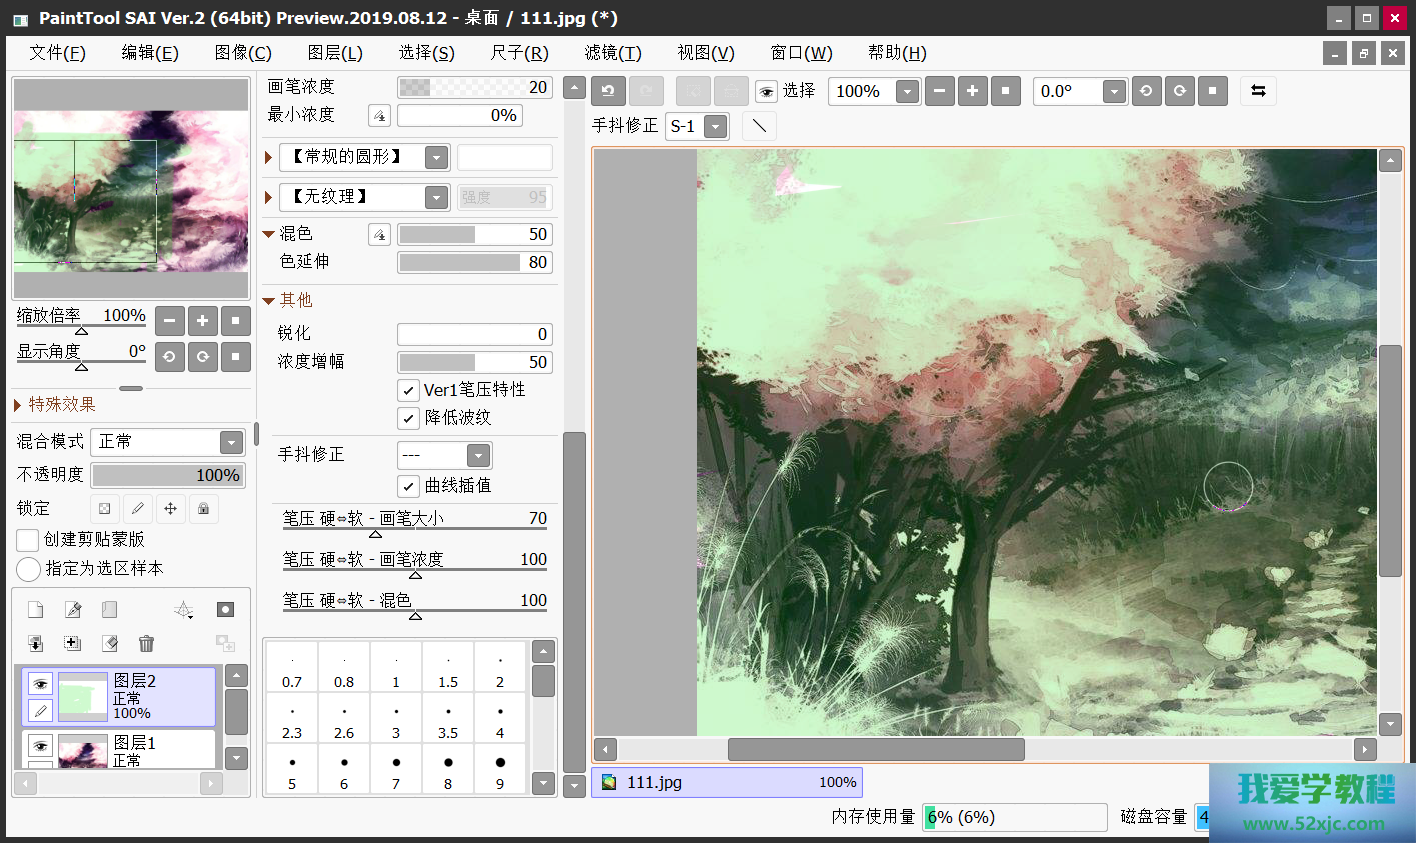
Task: Click the flip canvas horizontally icon
Action: [x=1258, y=91]
